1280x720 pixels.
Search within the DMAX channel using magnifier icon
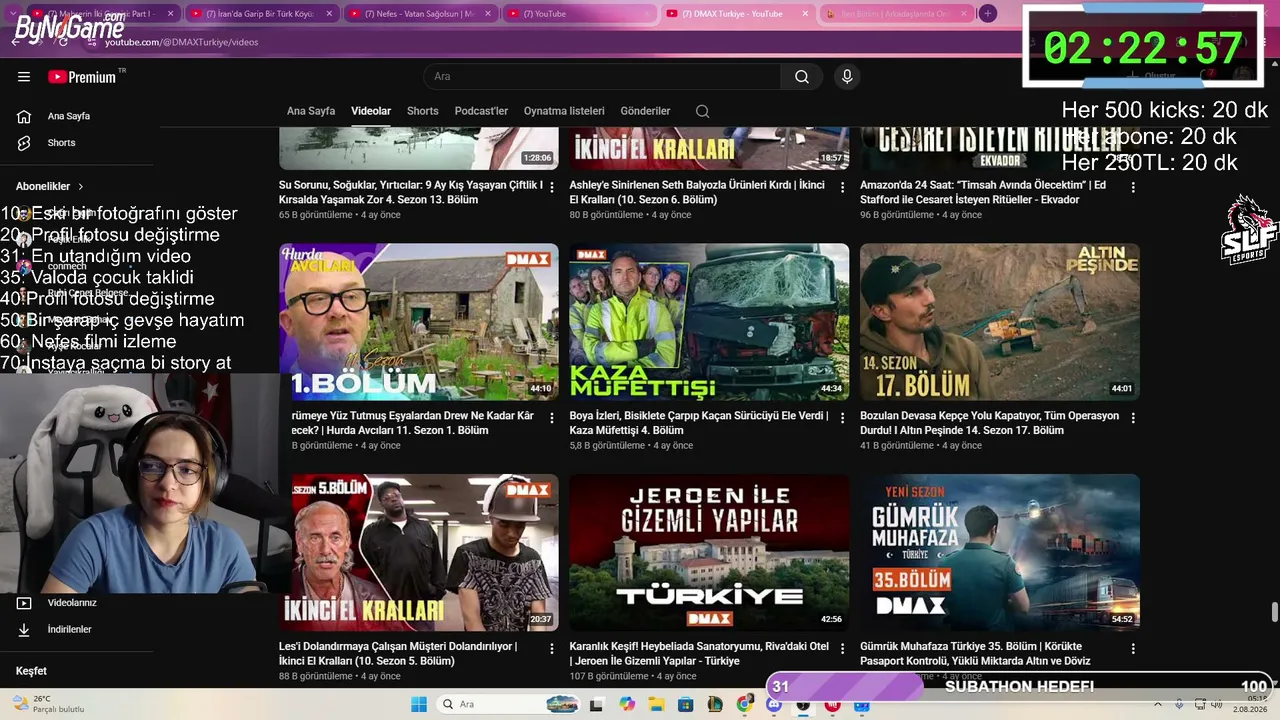[702, 111]
